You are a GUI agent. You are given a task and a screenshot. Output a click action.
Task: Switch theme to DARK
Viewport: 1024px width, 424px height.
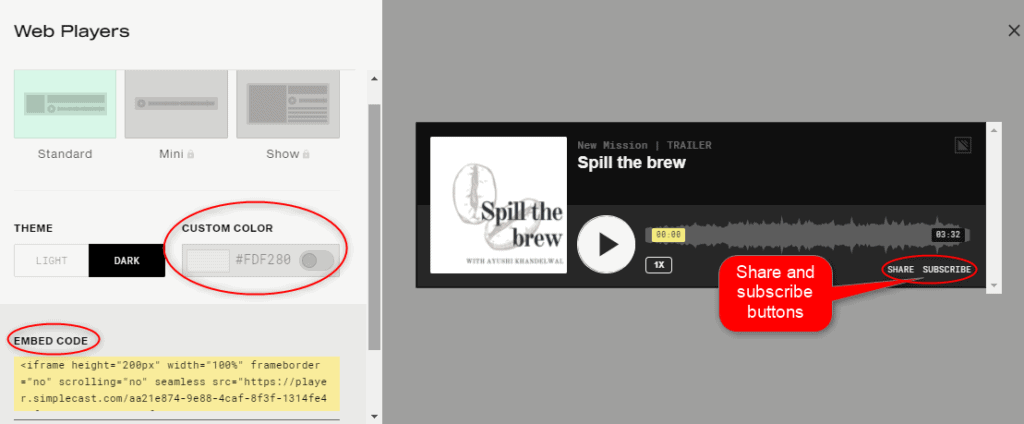[x=127, y=260]
